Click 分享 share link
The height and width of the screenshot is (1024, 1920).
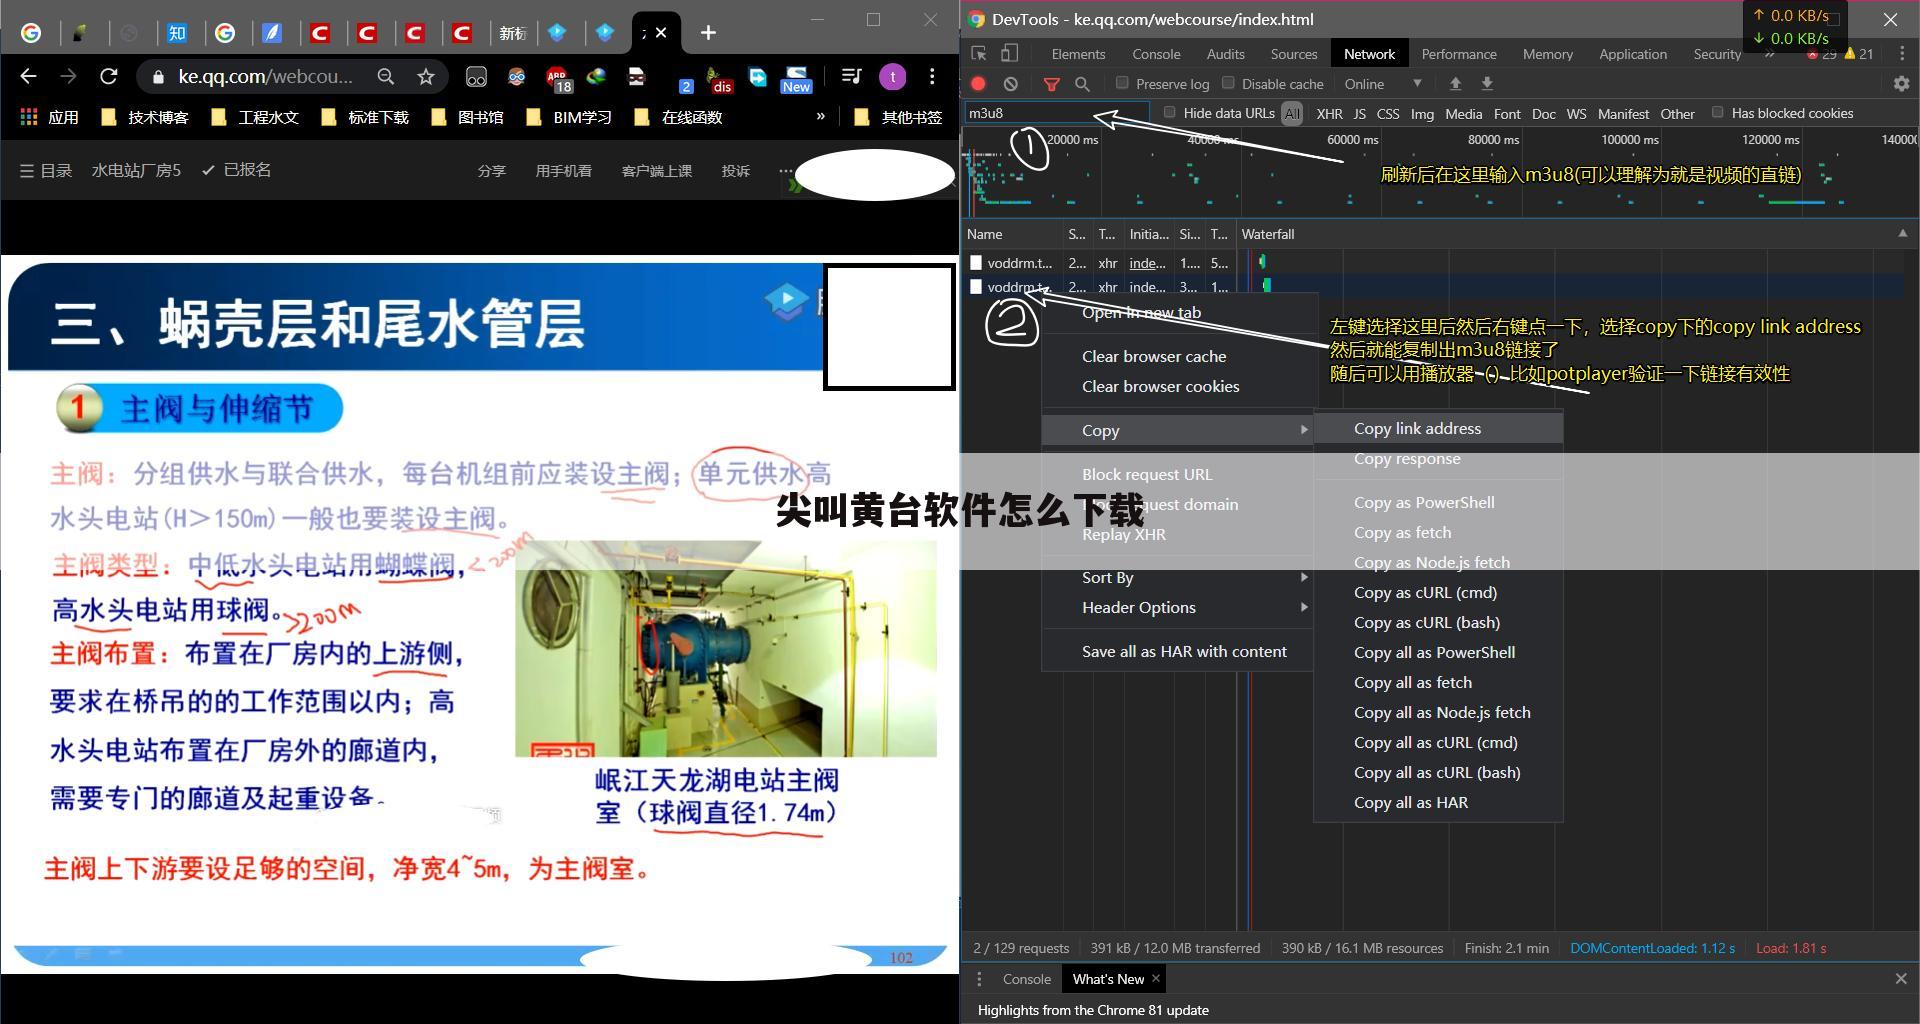[491, 171]
